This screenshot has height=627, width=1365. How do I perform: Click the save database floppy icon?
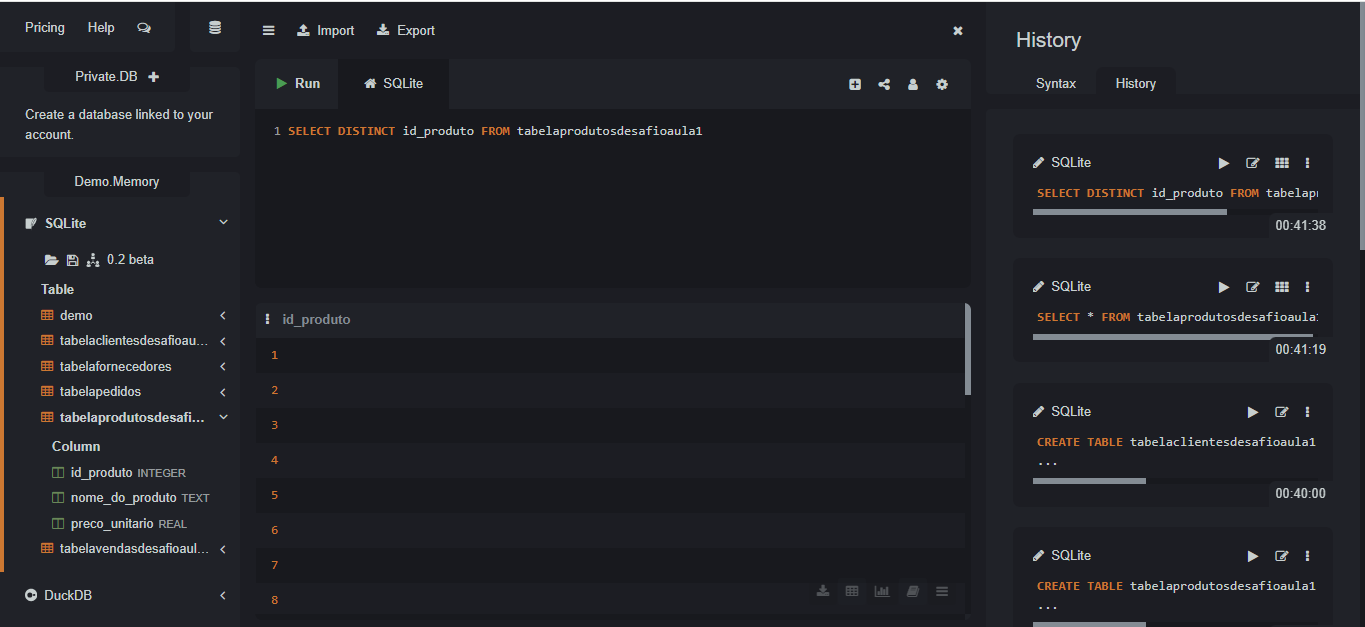[x=72, y=260]
